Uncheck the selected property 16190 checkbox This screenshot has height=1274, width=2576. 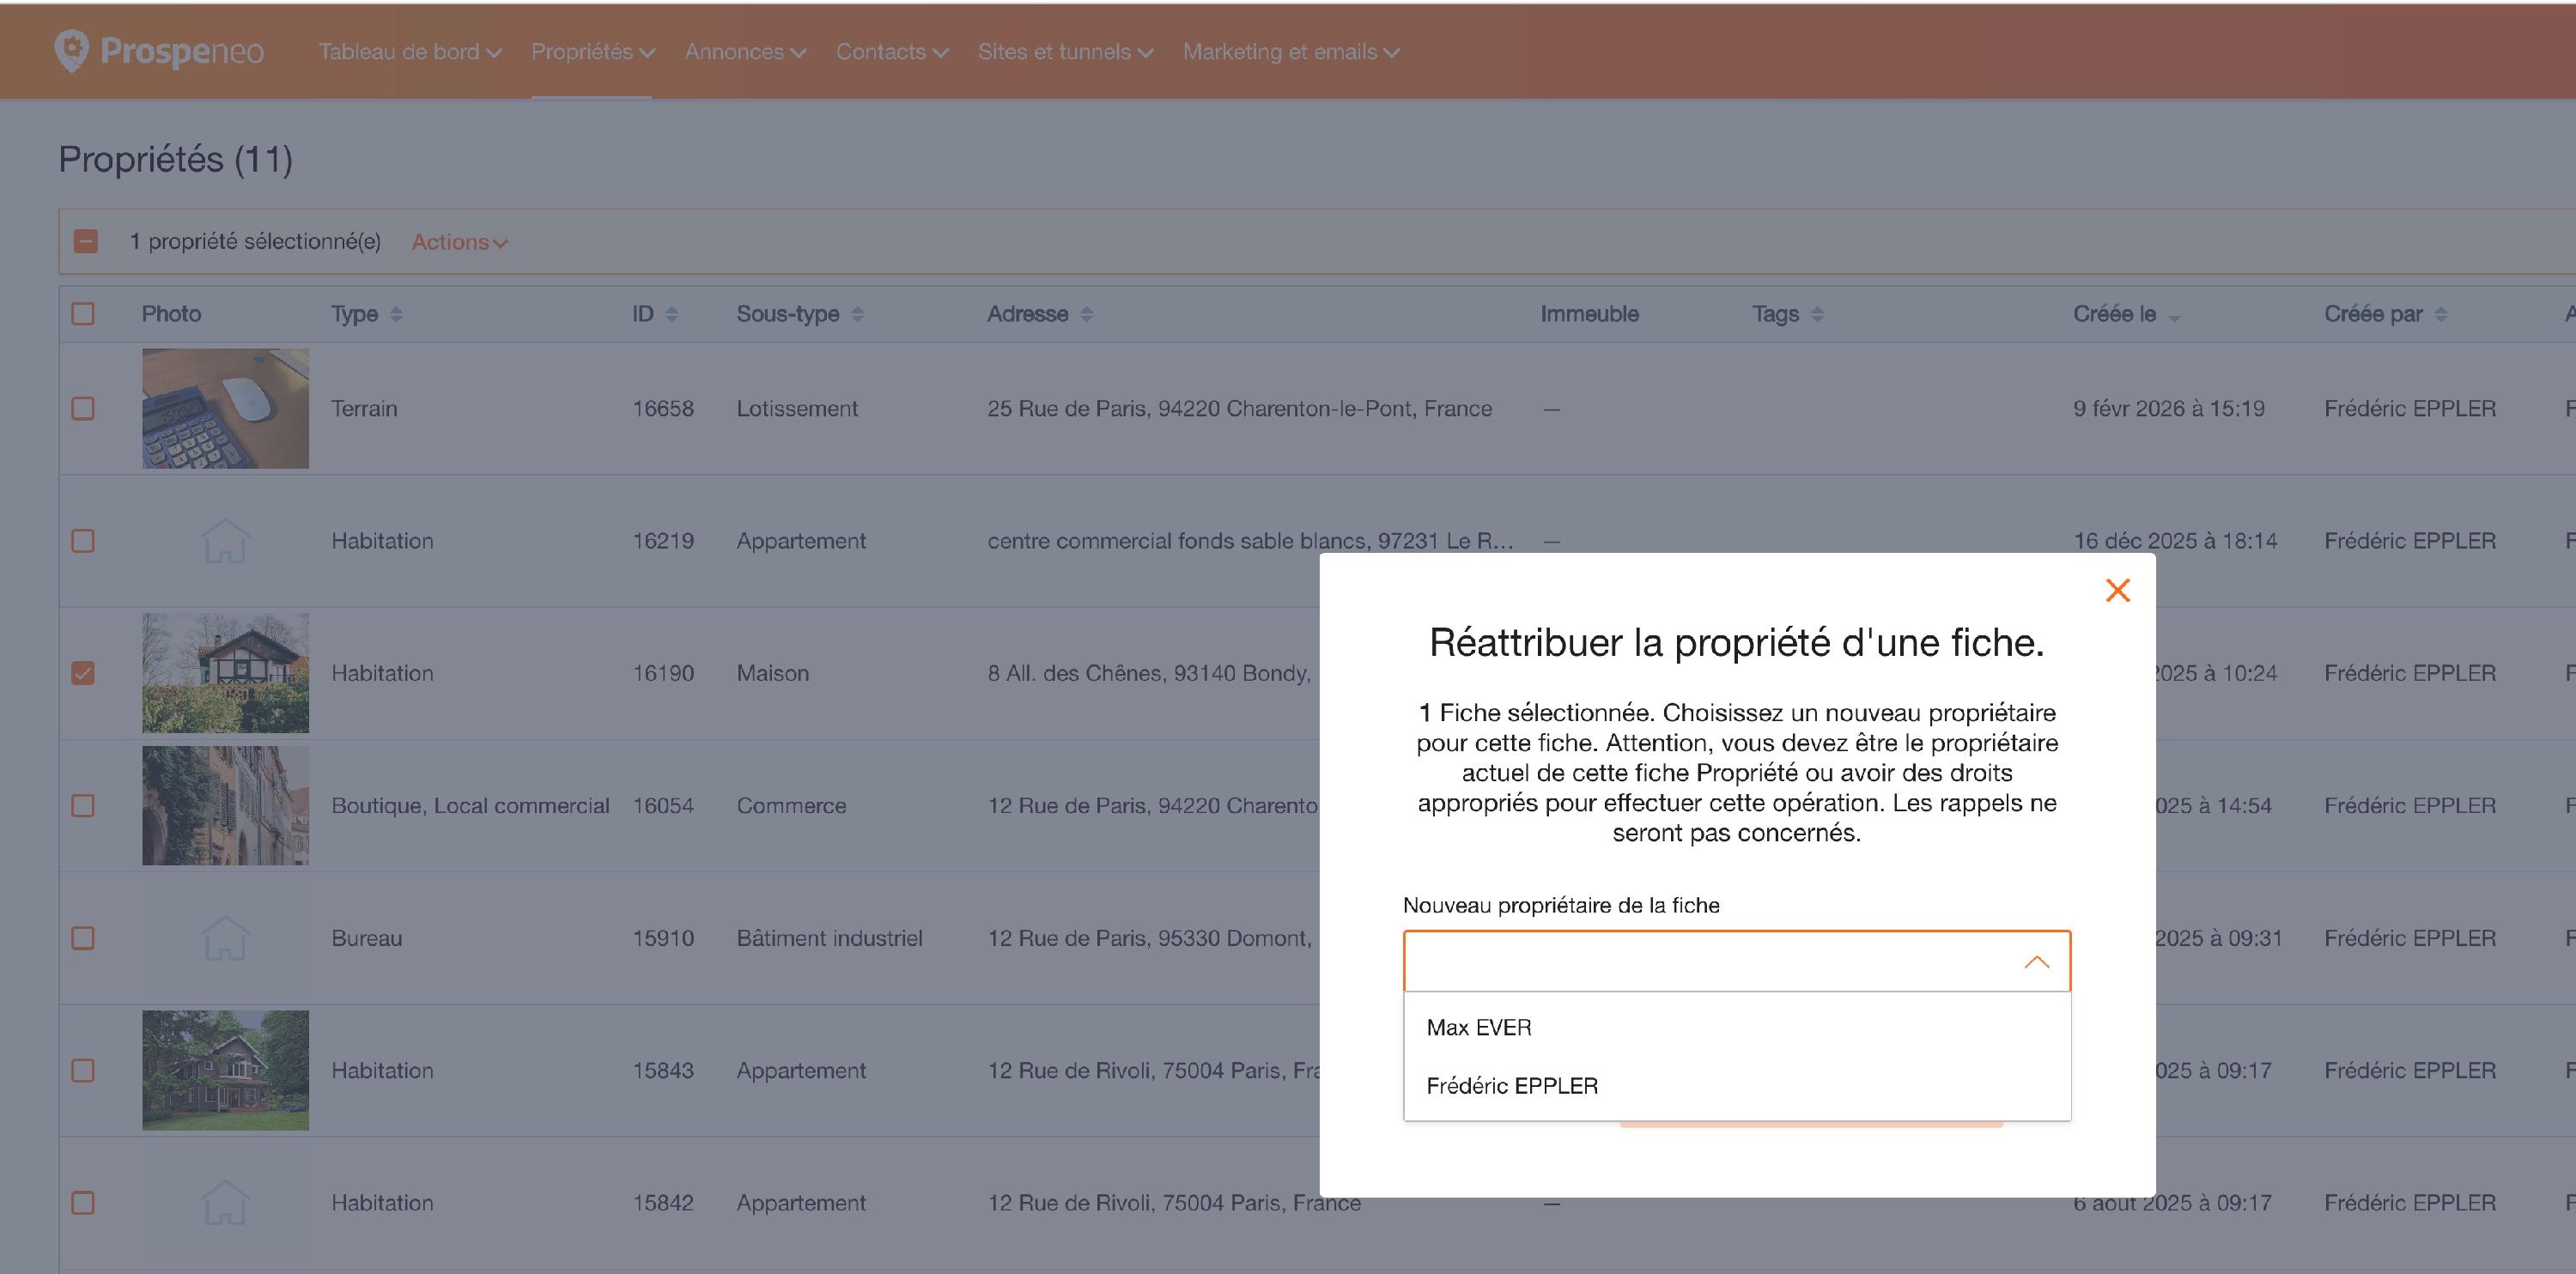[x=83, y=673]
